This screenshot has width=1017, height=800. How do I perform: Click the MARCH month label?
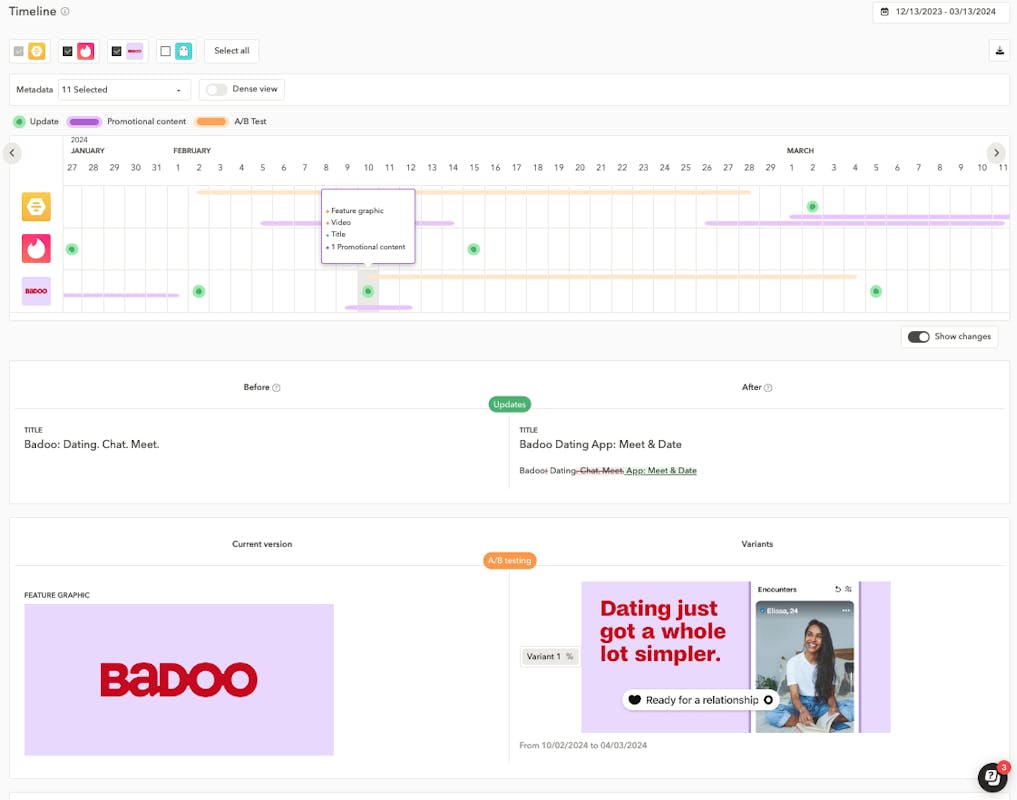tap(800, 151)
